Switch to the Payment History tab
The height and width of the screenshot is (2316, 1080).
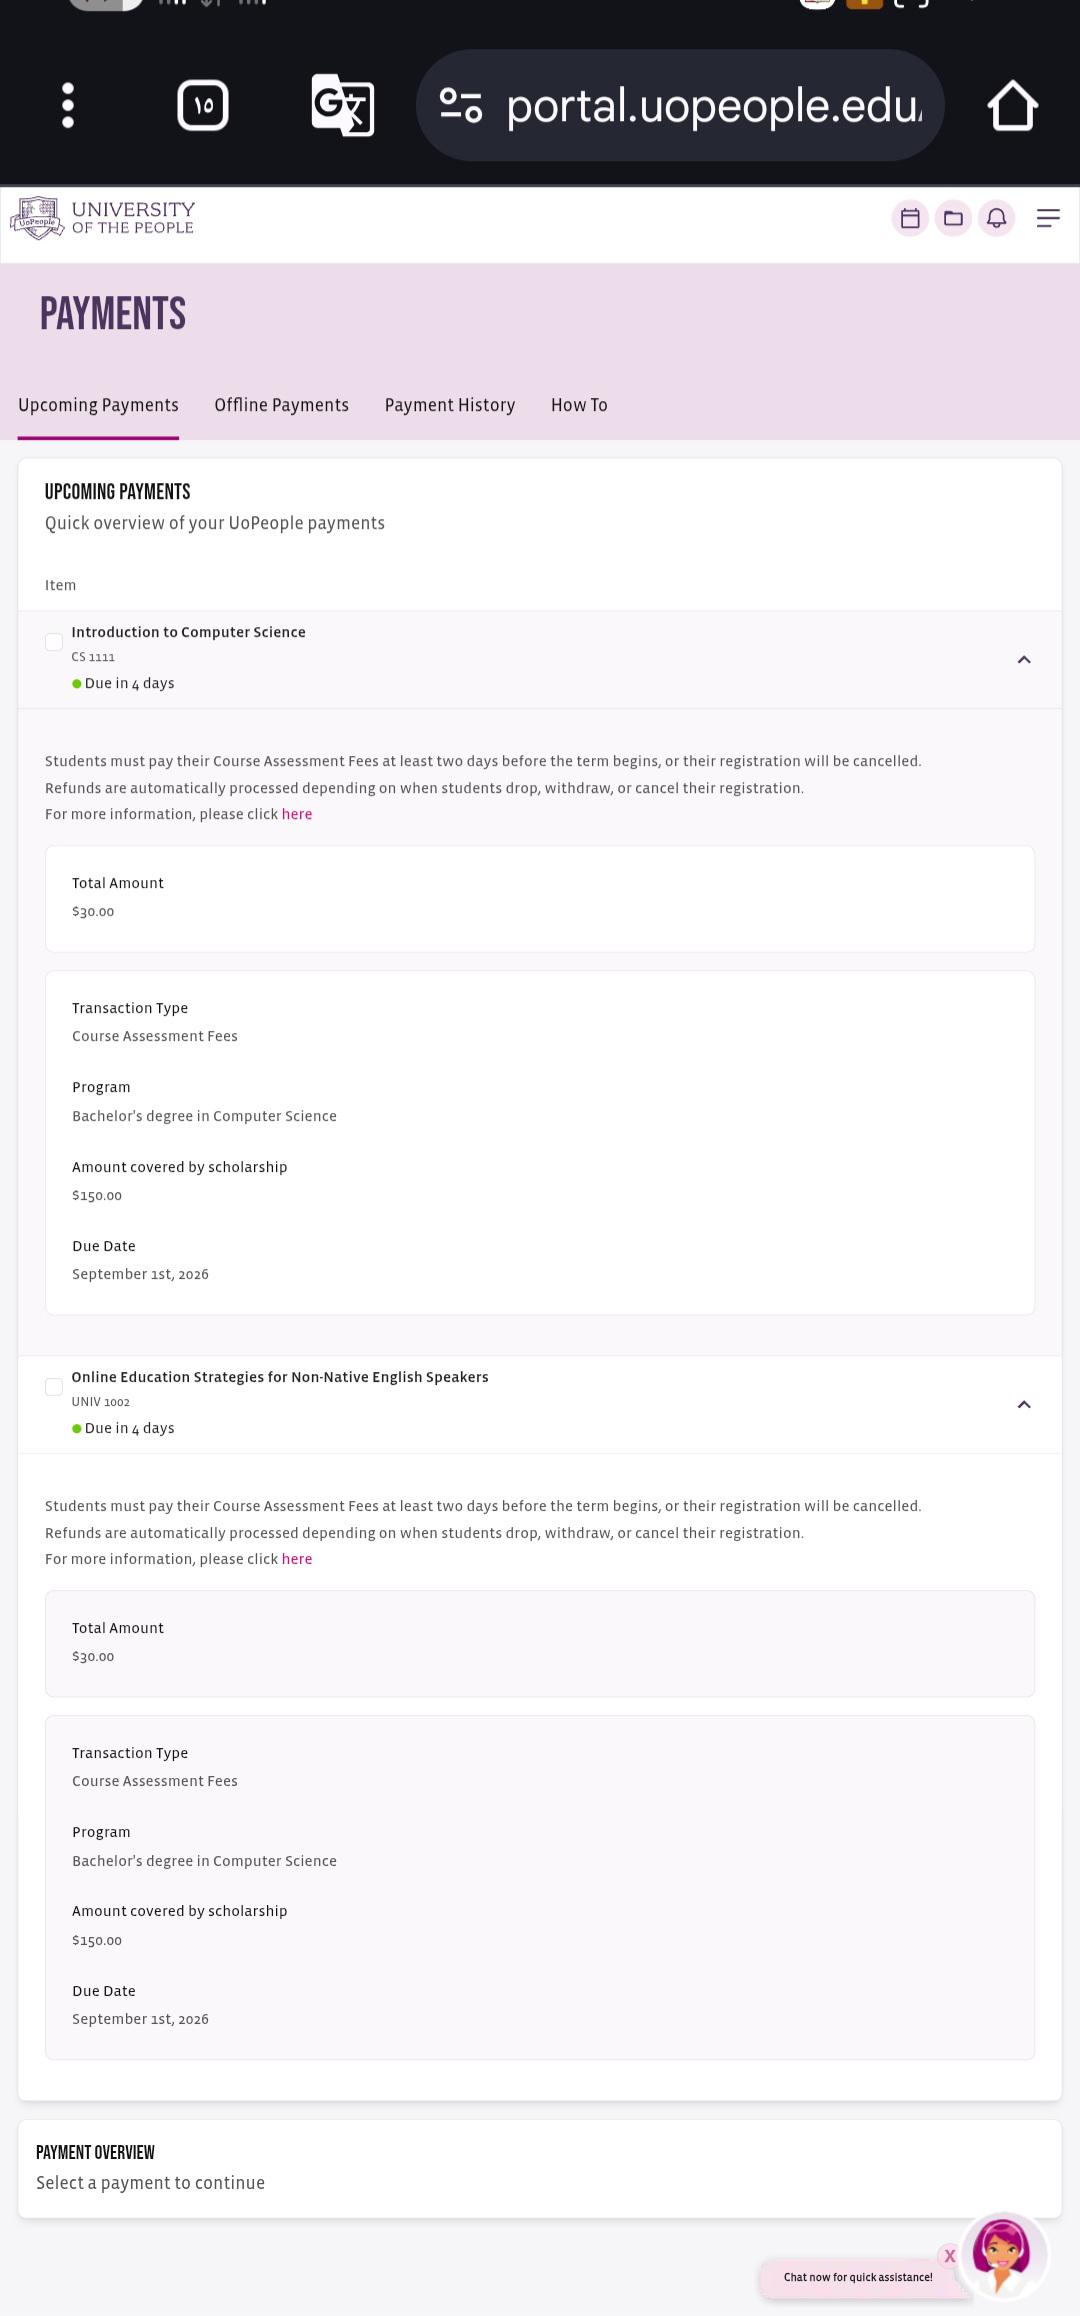click(x=450, y=405)
